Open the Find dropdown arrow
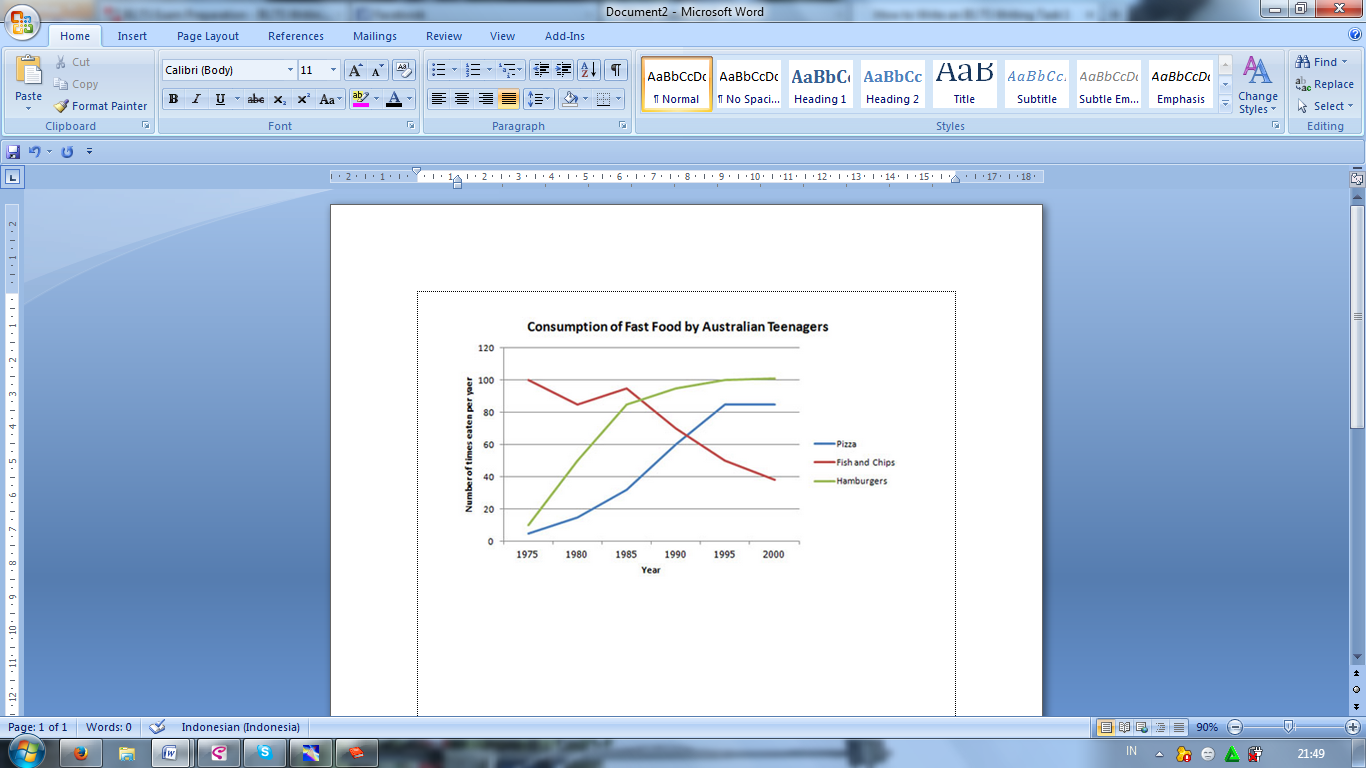The height and width of the screenshot is (768, 1366). (x=1345, y=62)
